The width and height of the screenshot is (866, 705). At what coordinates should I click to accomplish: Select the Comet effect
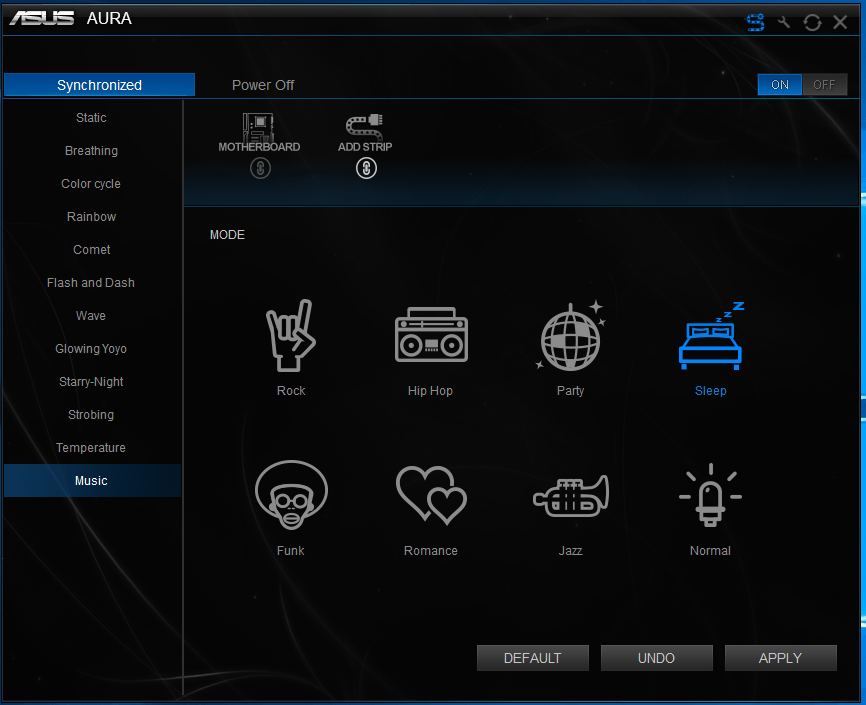coord(92,250)
